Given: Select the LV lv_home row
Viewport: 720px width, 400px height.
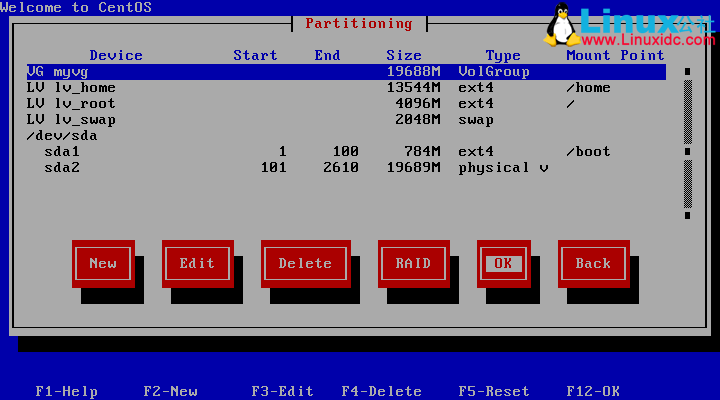Looking at the screenshot, I should click(346, 88).
